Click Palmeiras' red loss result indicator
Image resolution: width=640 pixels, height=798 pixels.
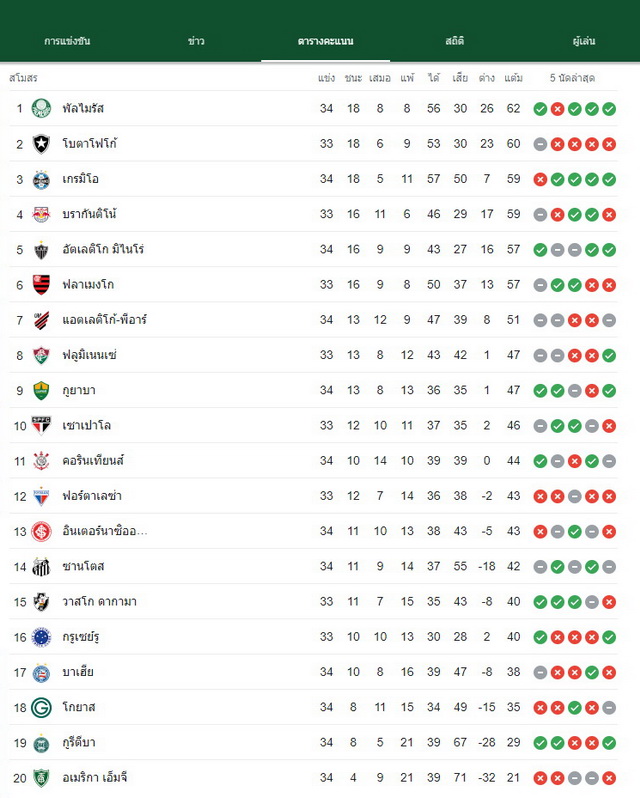(558, 109)
